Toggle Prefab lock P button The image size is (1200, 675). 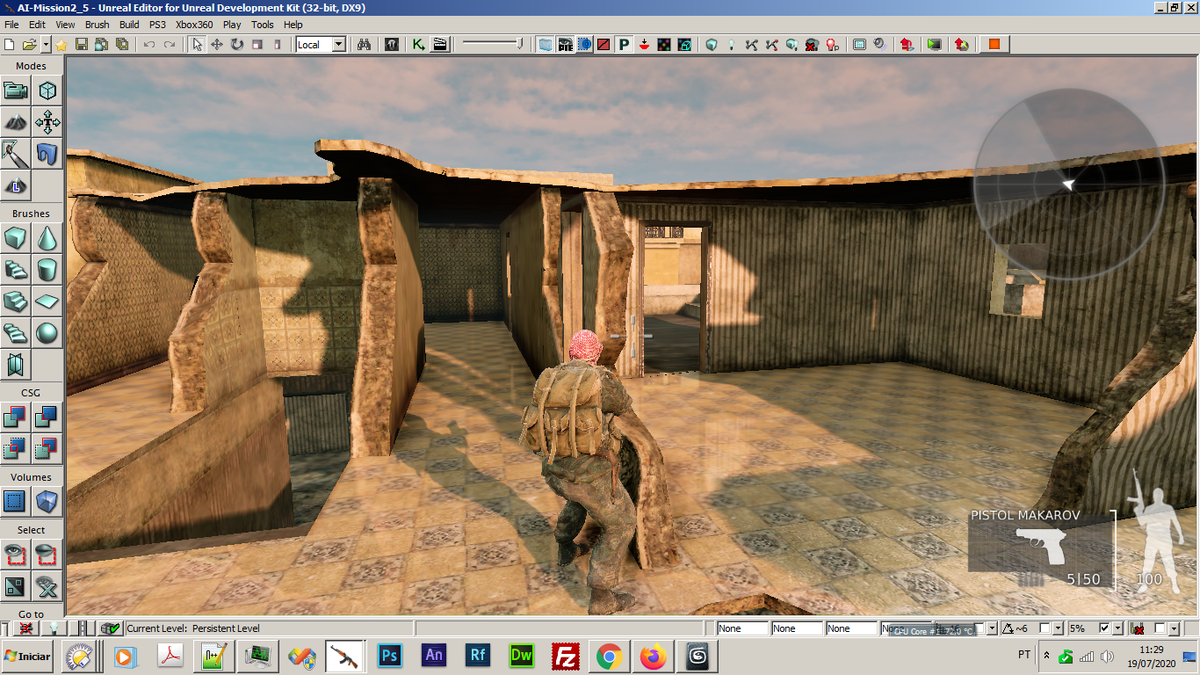(x=623, y=44)
